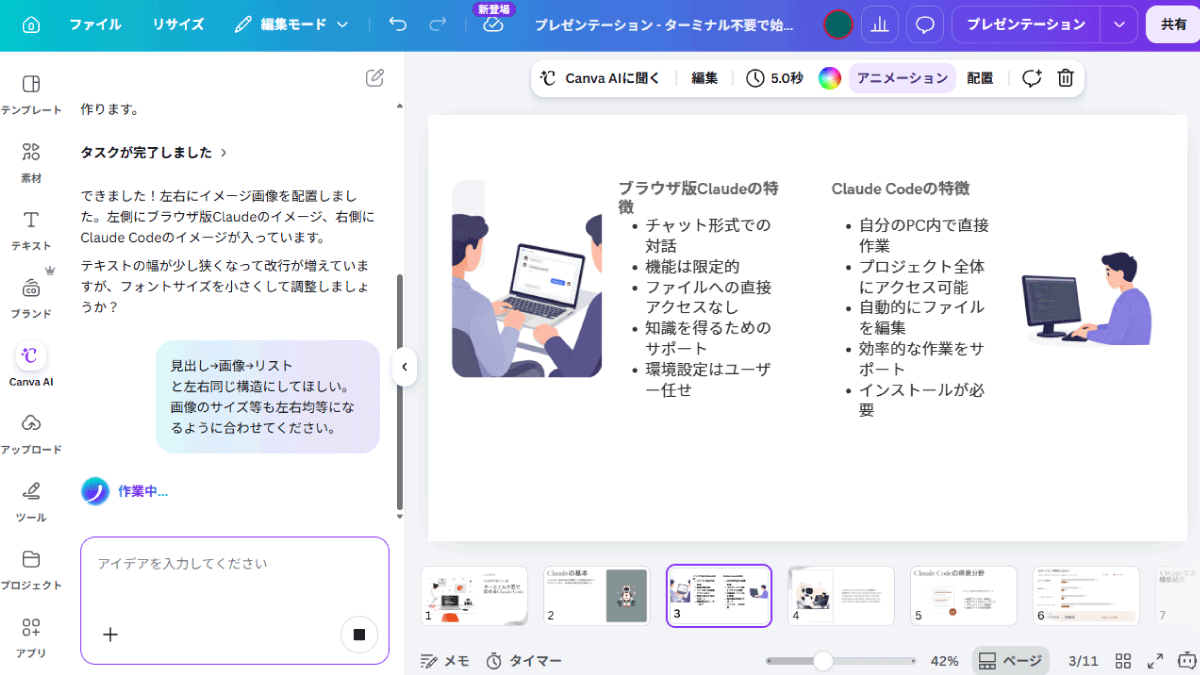Open the テキスト panel
1200x675 pixels.
(x=31, y=230)
